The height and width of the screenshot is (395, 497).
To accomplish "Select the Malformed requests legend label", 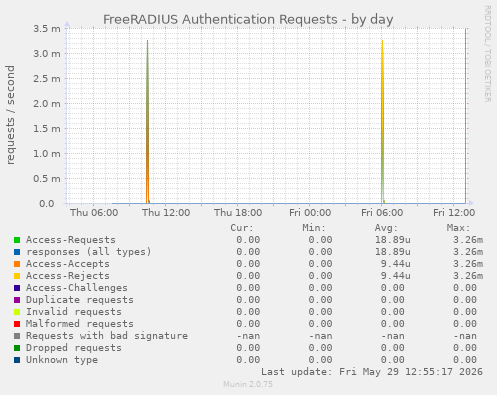I will click(80, 324).
